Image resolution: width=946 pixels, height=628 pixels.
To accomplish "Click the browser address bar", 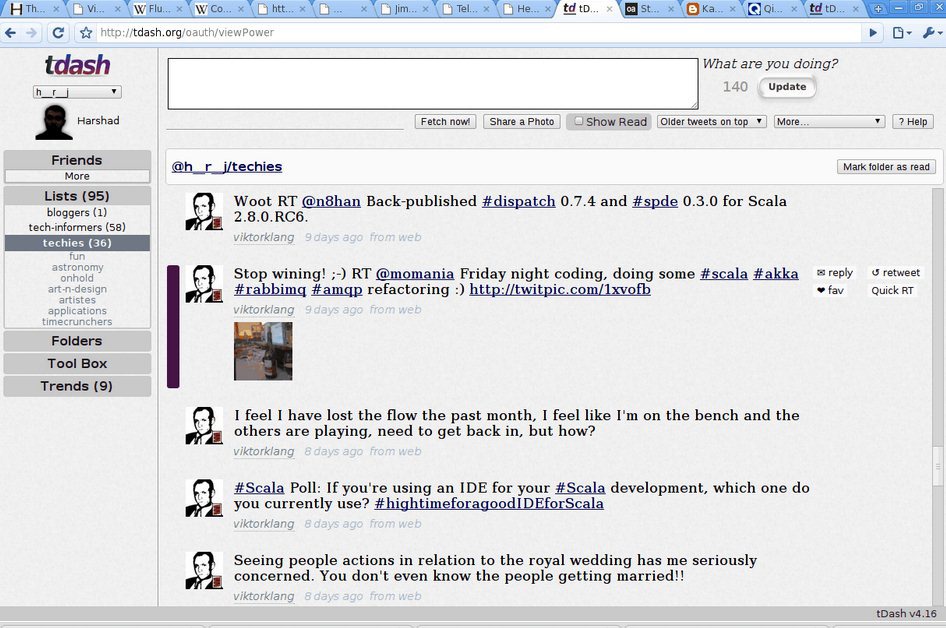I will 471,33.
